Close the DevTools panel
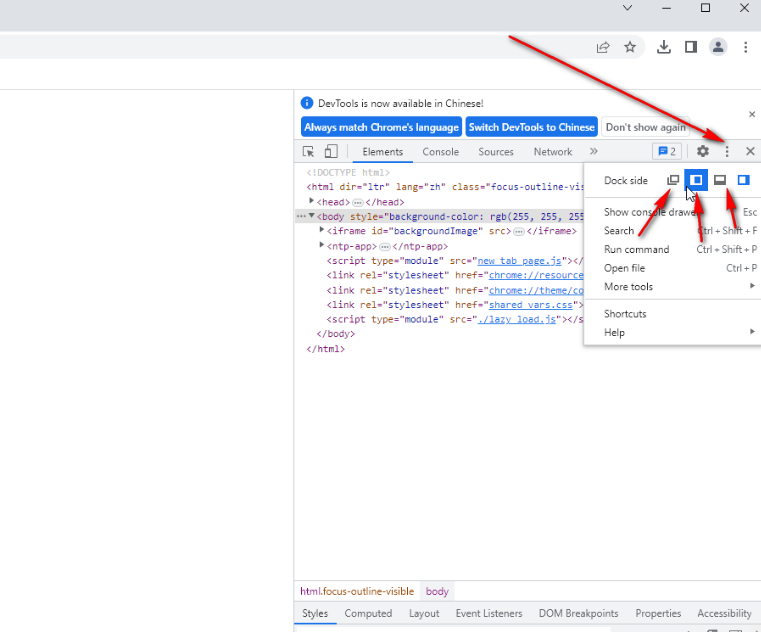Viewport: 761px width, 632px height. (750, 151)
